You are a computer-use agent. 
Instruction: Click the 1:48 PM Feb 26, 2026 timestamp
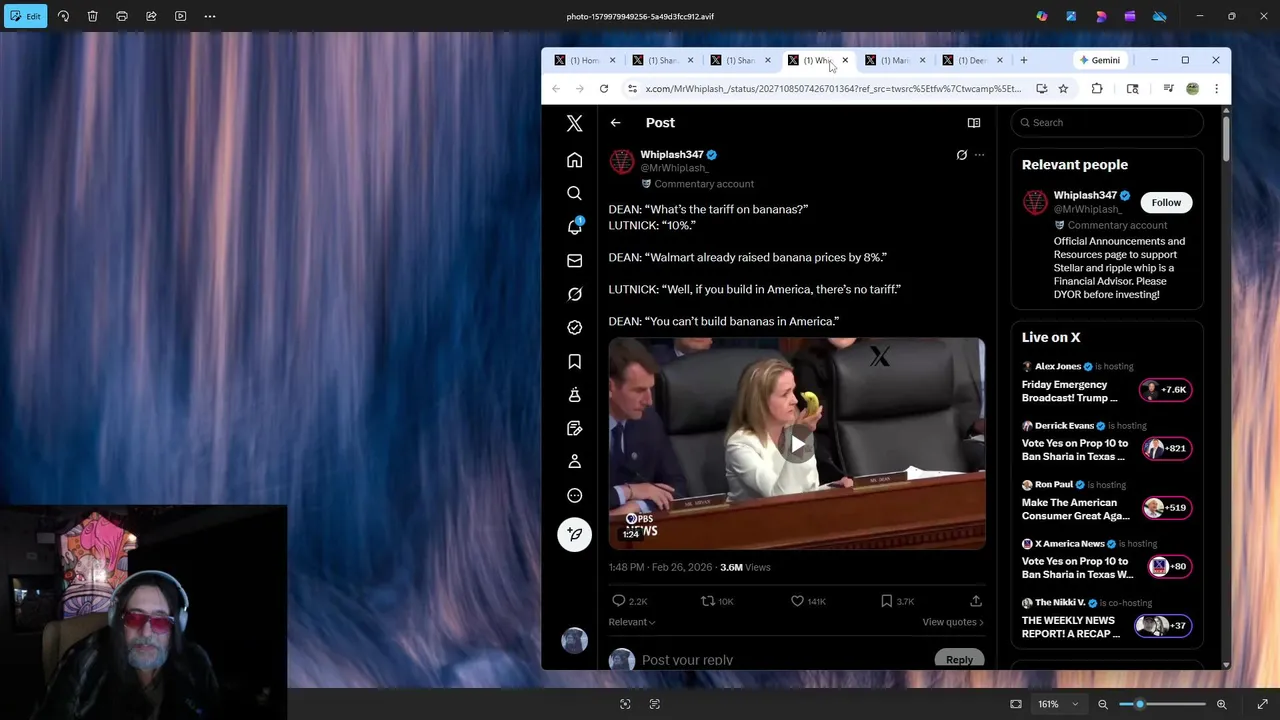tap(660, 567)
